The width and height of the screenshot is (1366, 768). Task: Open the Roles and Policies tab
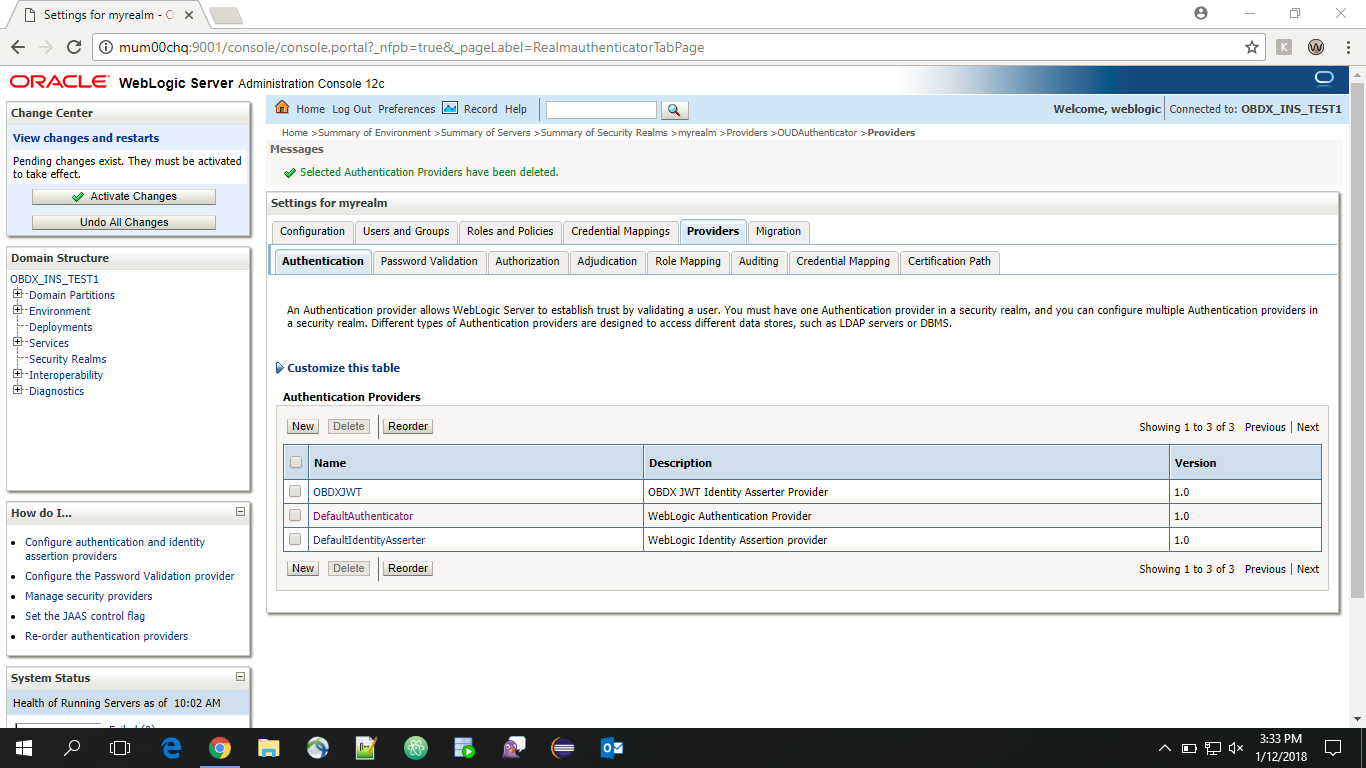(x=510, y=231)
